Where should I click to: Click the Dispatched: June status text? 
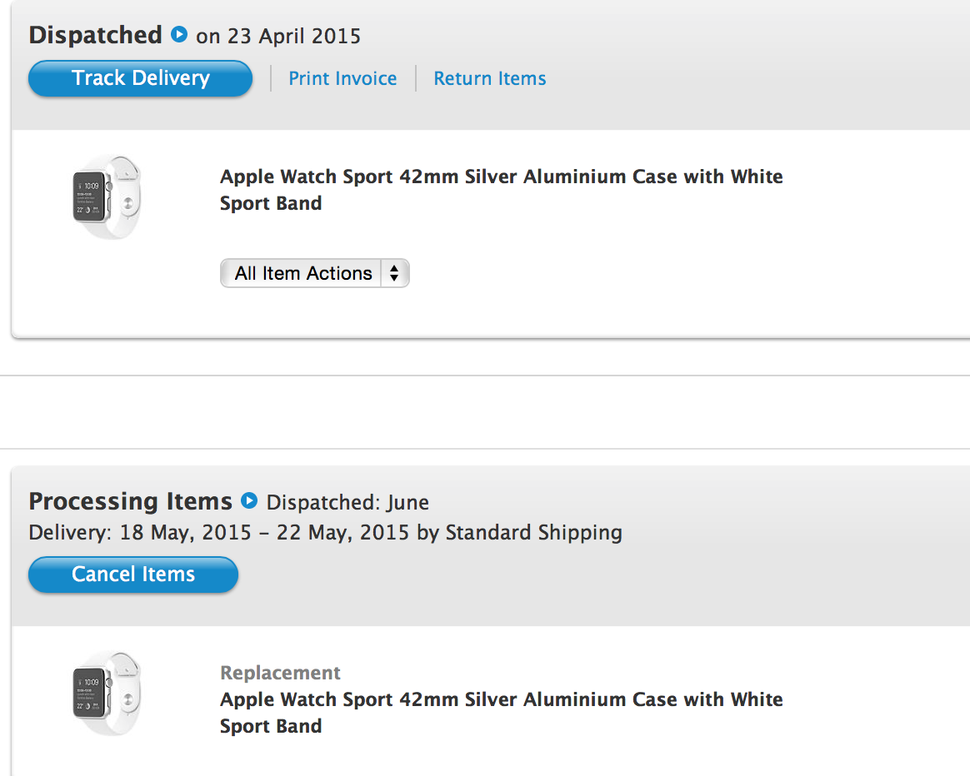(347, 503)
